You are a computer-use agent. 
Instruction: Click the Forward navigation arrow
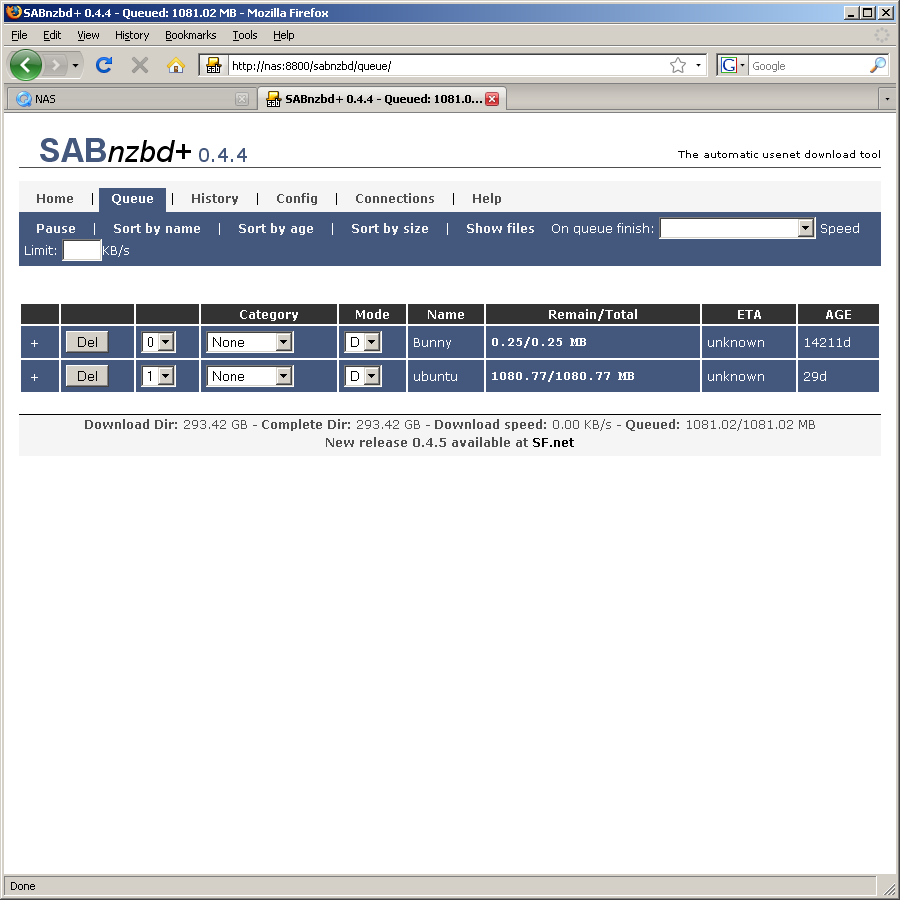pyautogui.click(x=56, y=65)
